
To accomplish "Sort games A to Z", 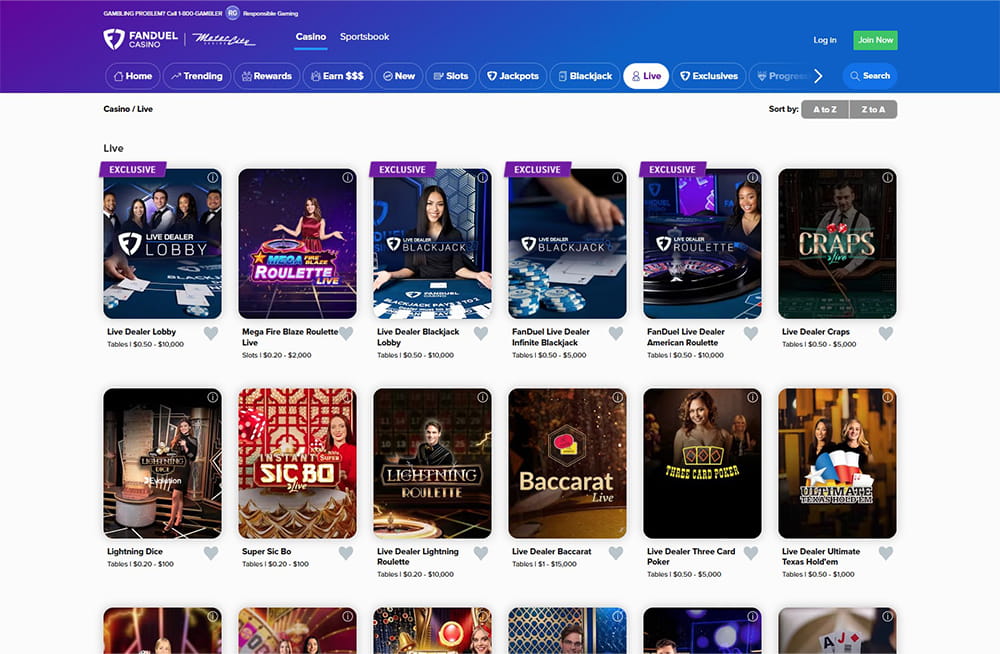I will tap(825, 110).
